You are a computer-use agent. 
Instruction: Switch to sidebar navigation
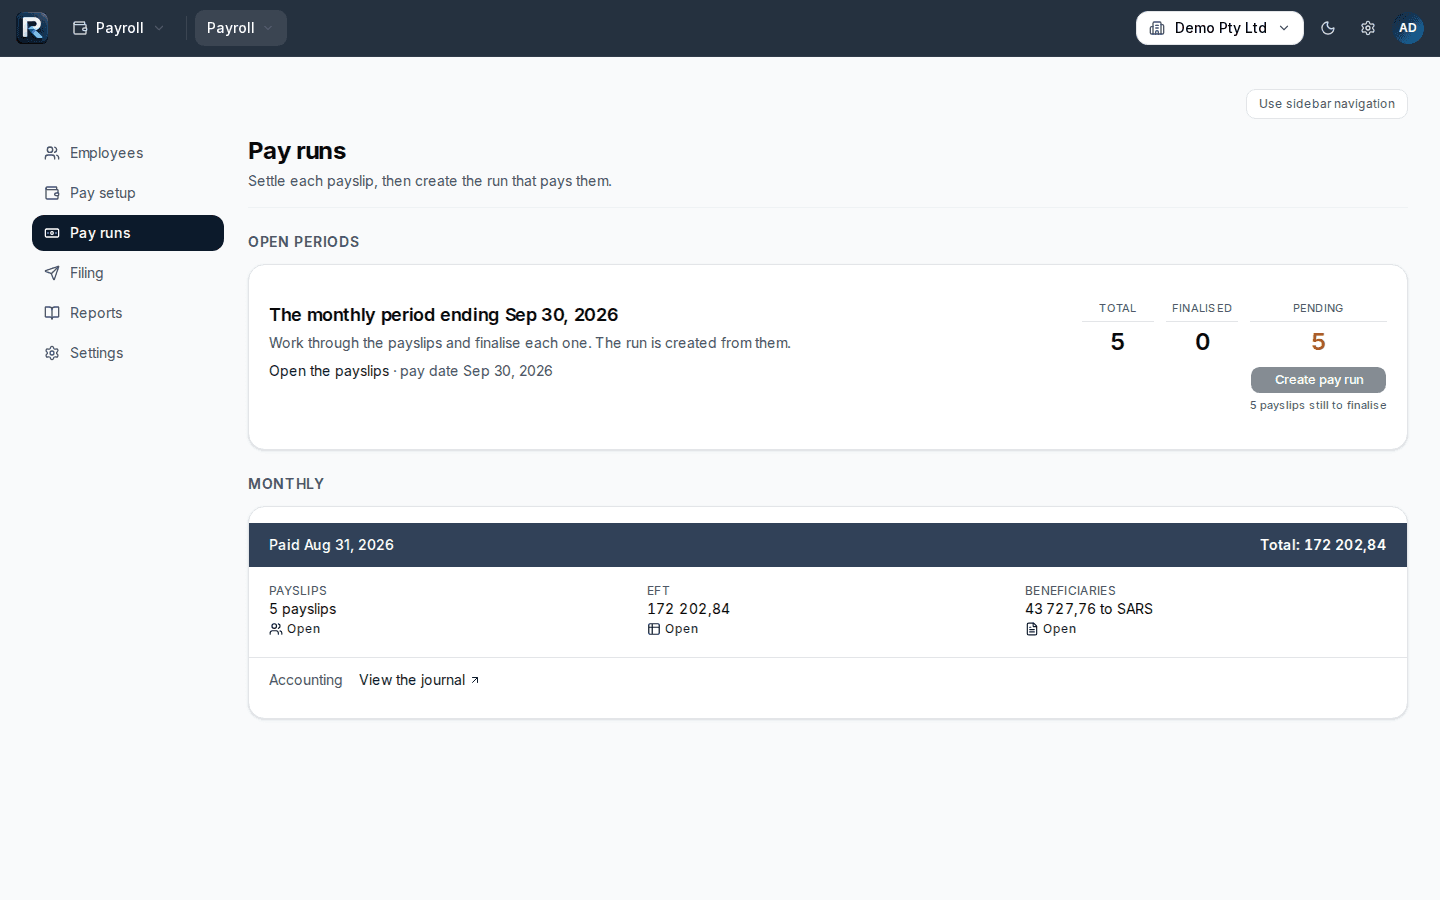[1326, 104]
